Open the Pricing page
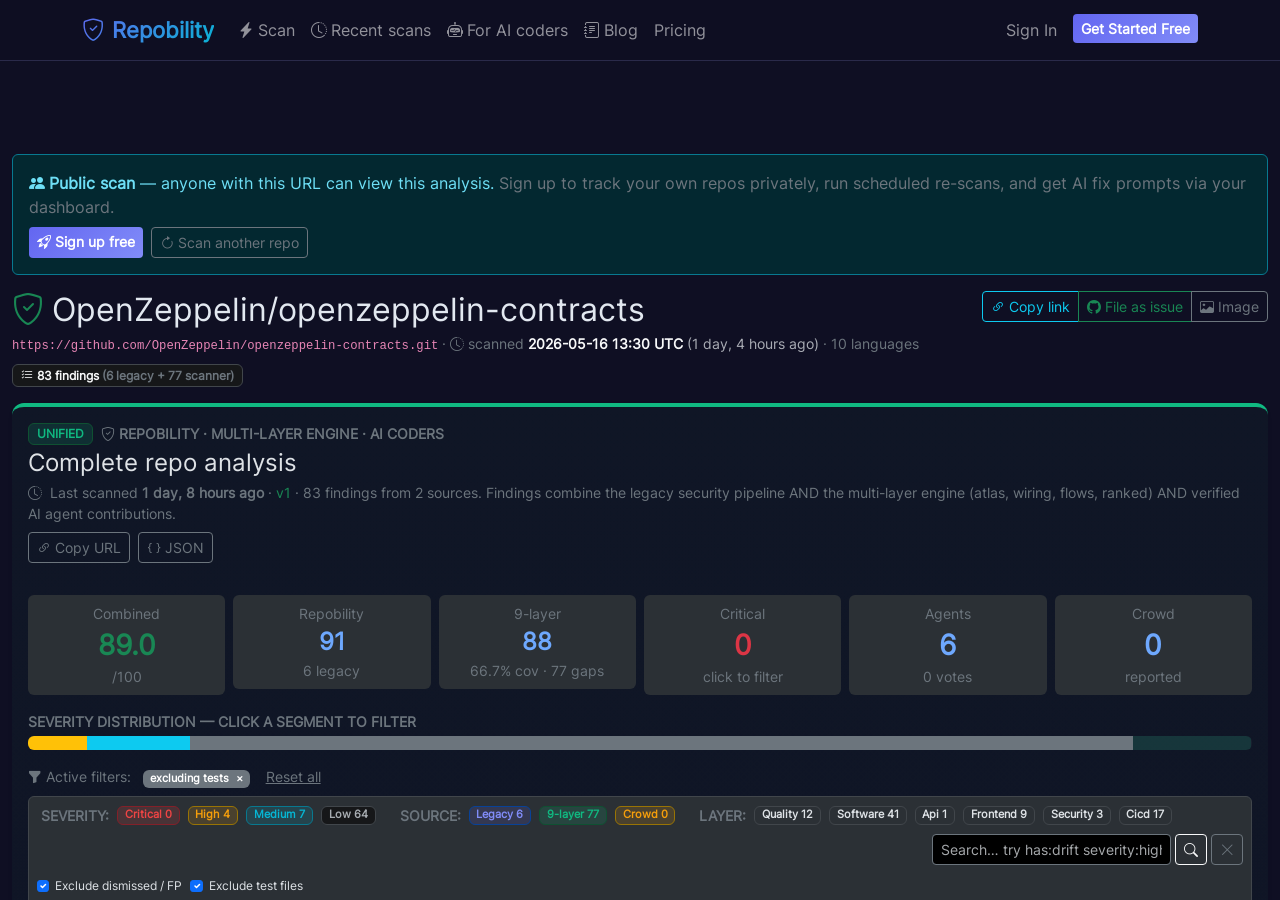This screenshot has width=1280, height=900. click(680, 30)
